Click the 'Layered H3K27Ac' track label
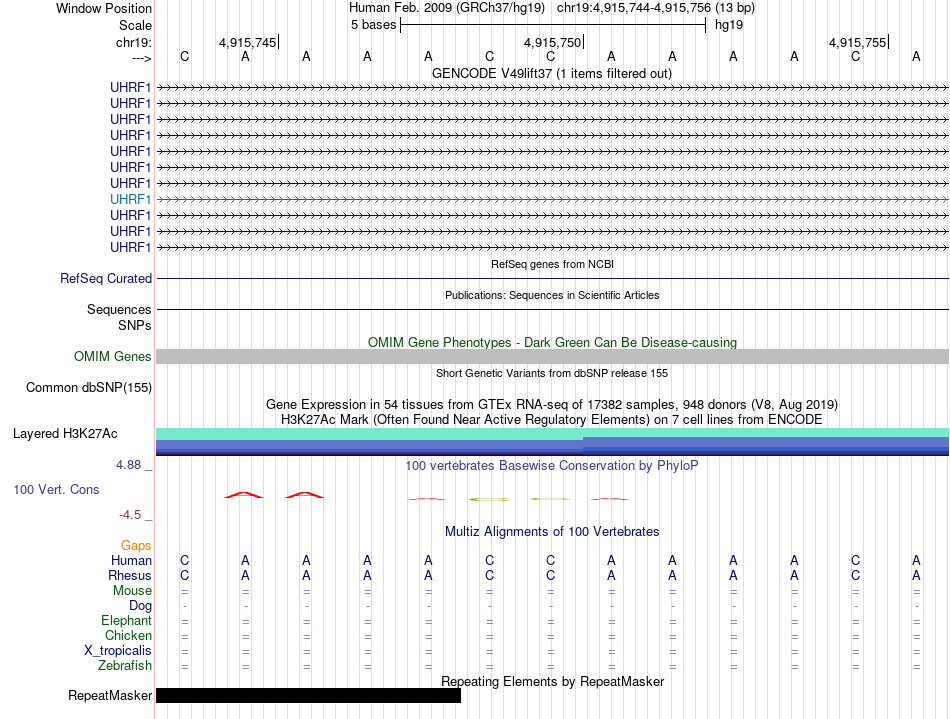 pyautogui.click(x=65, y=434)
